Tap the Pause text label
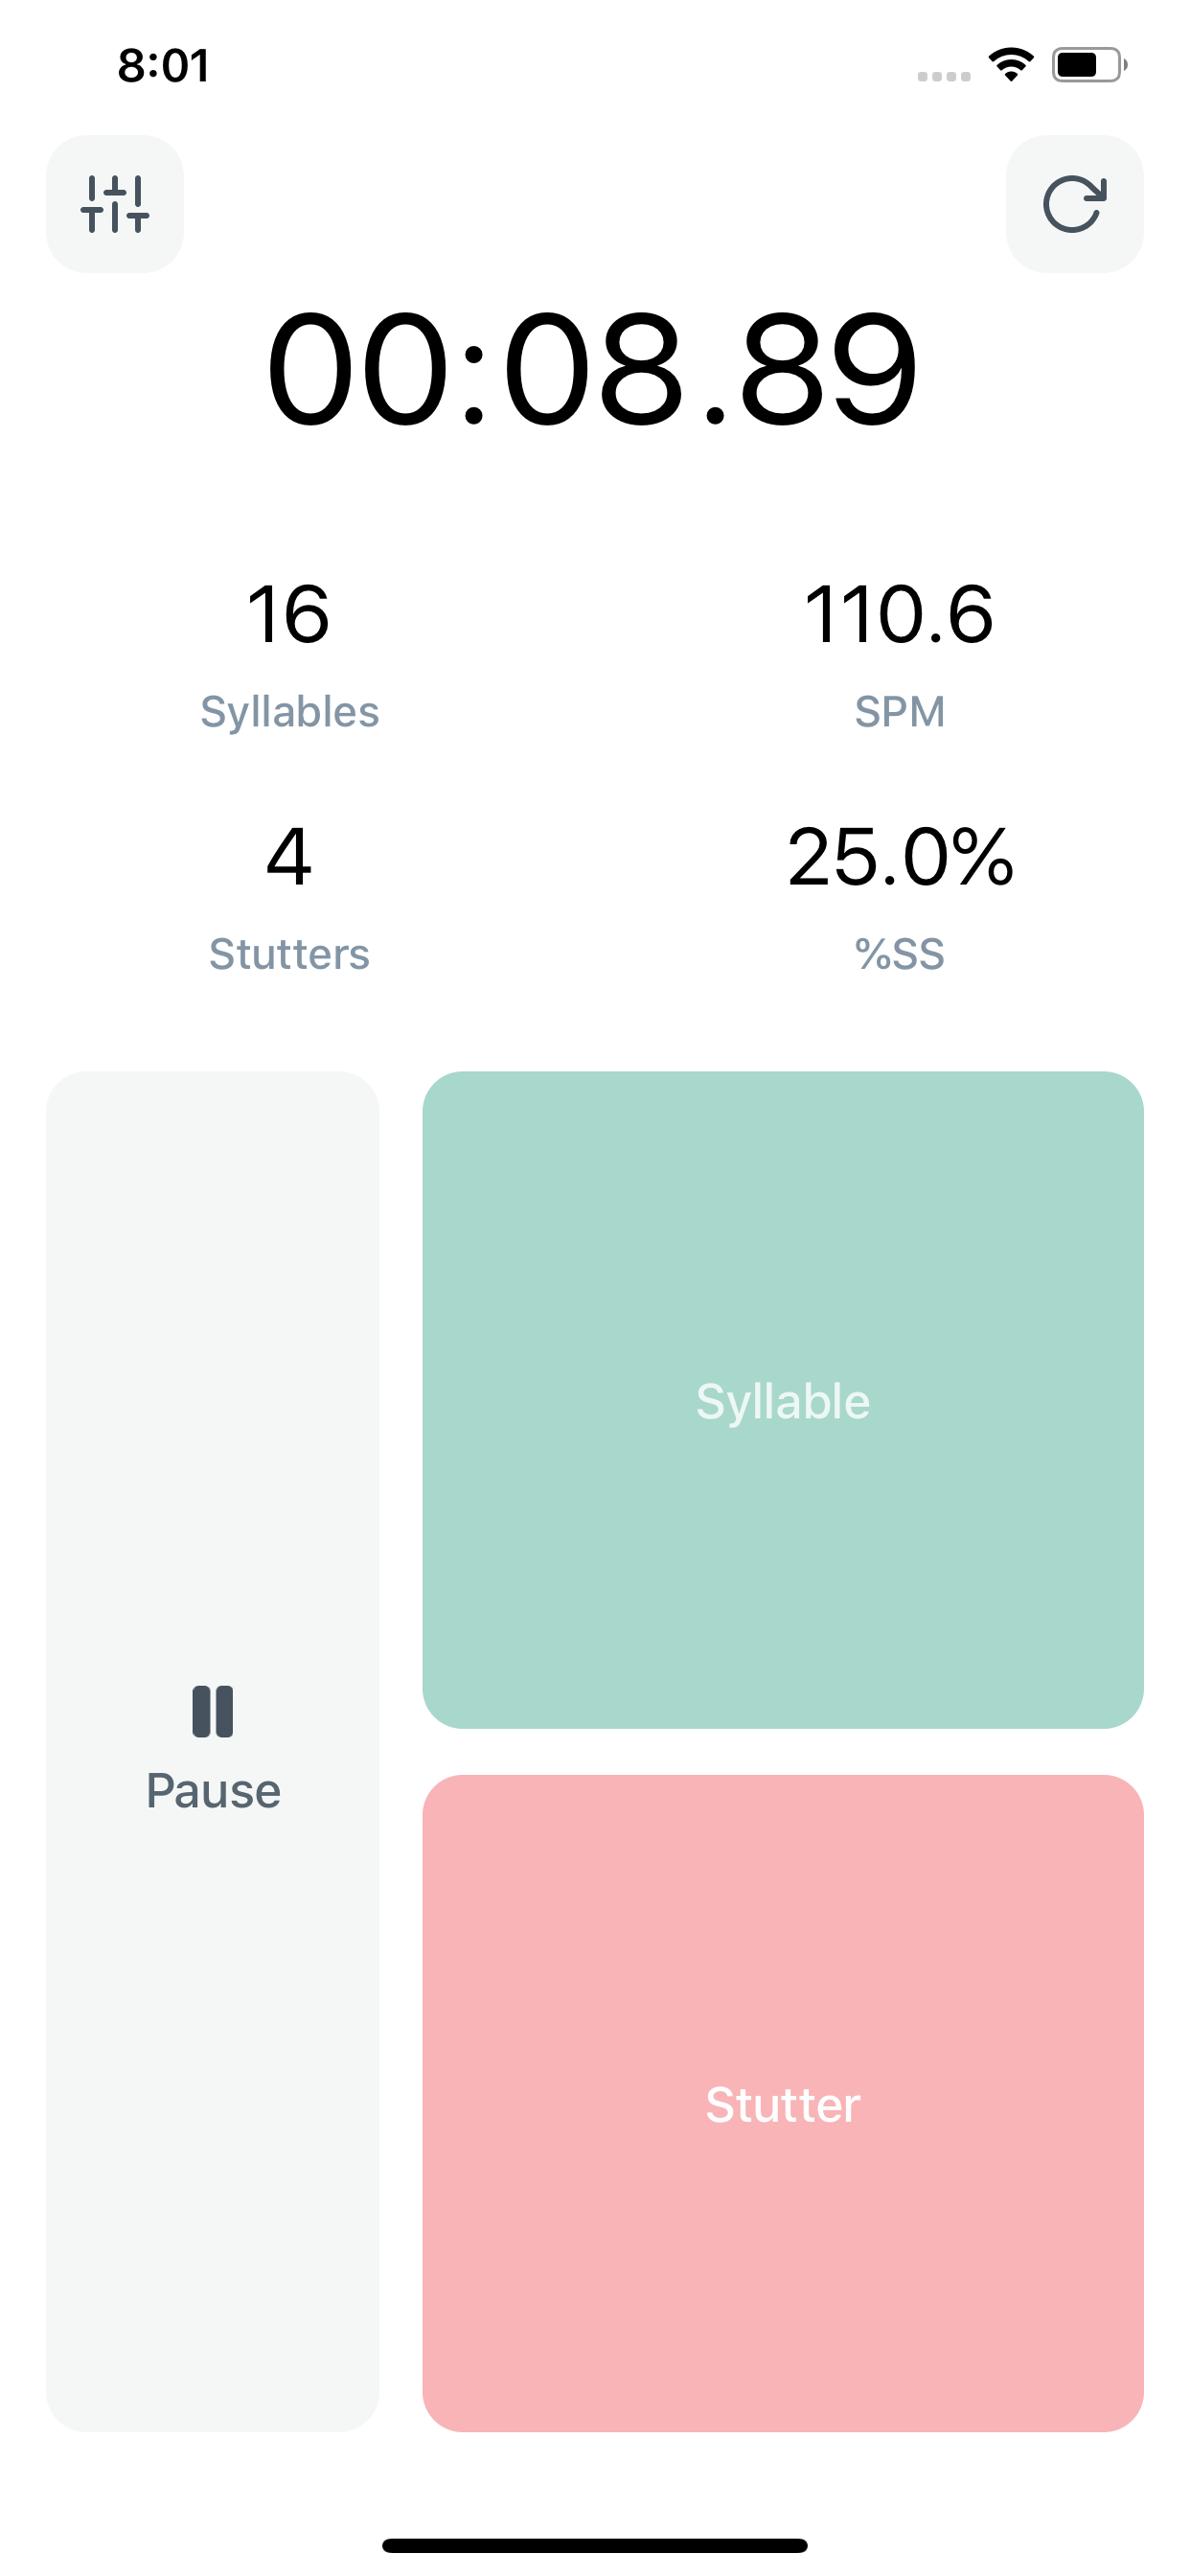Image resolution: width=1190 pixels, height=2576 pixels. pos(213,1791)
